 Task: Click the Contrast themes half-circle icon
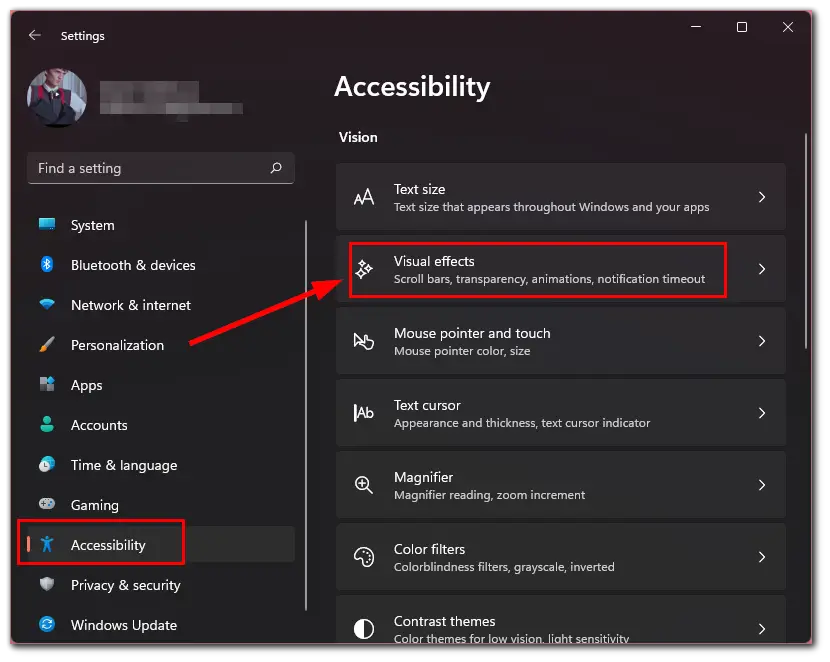click(x=364, y=629)
